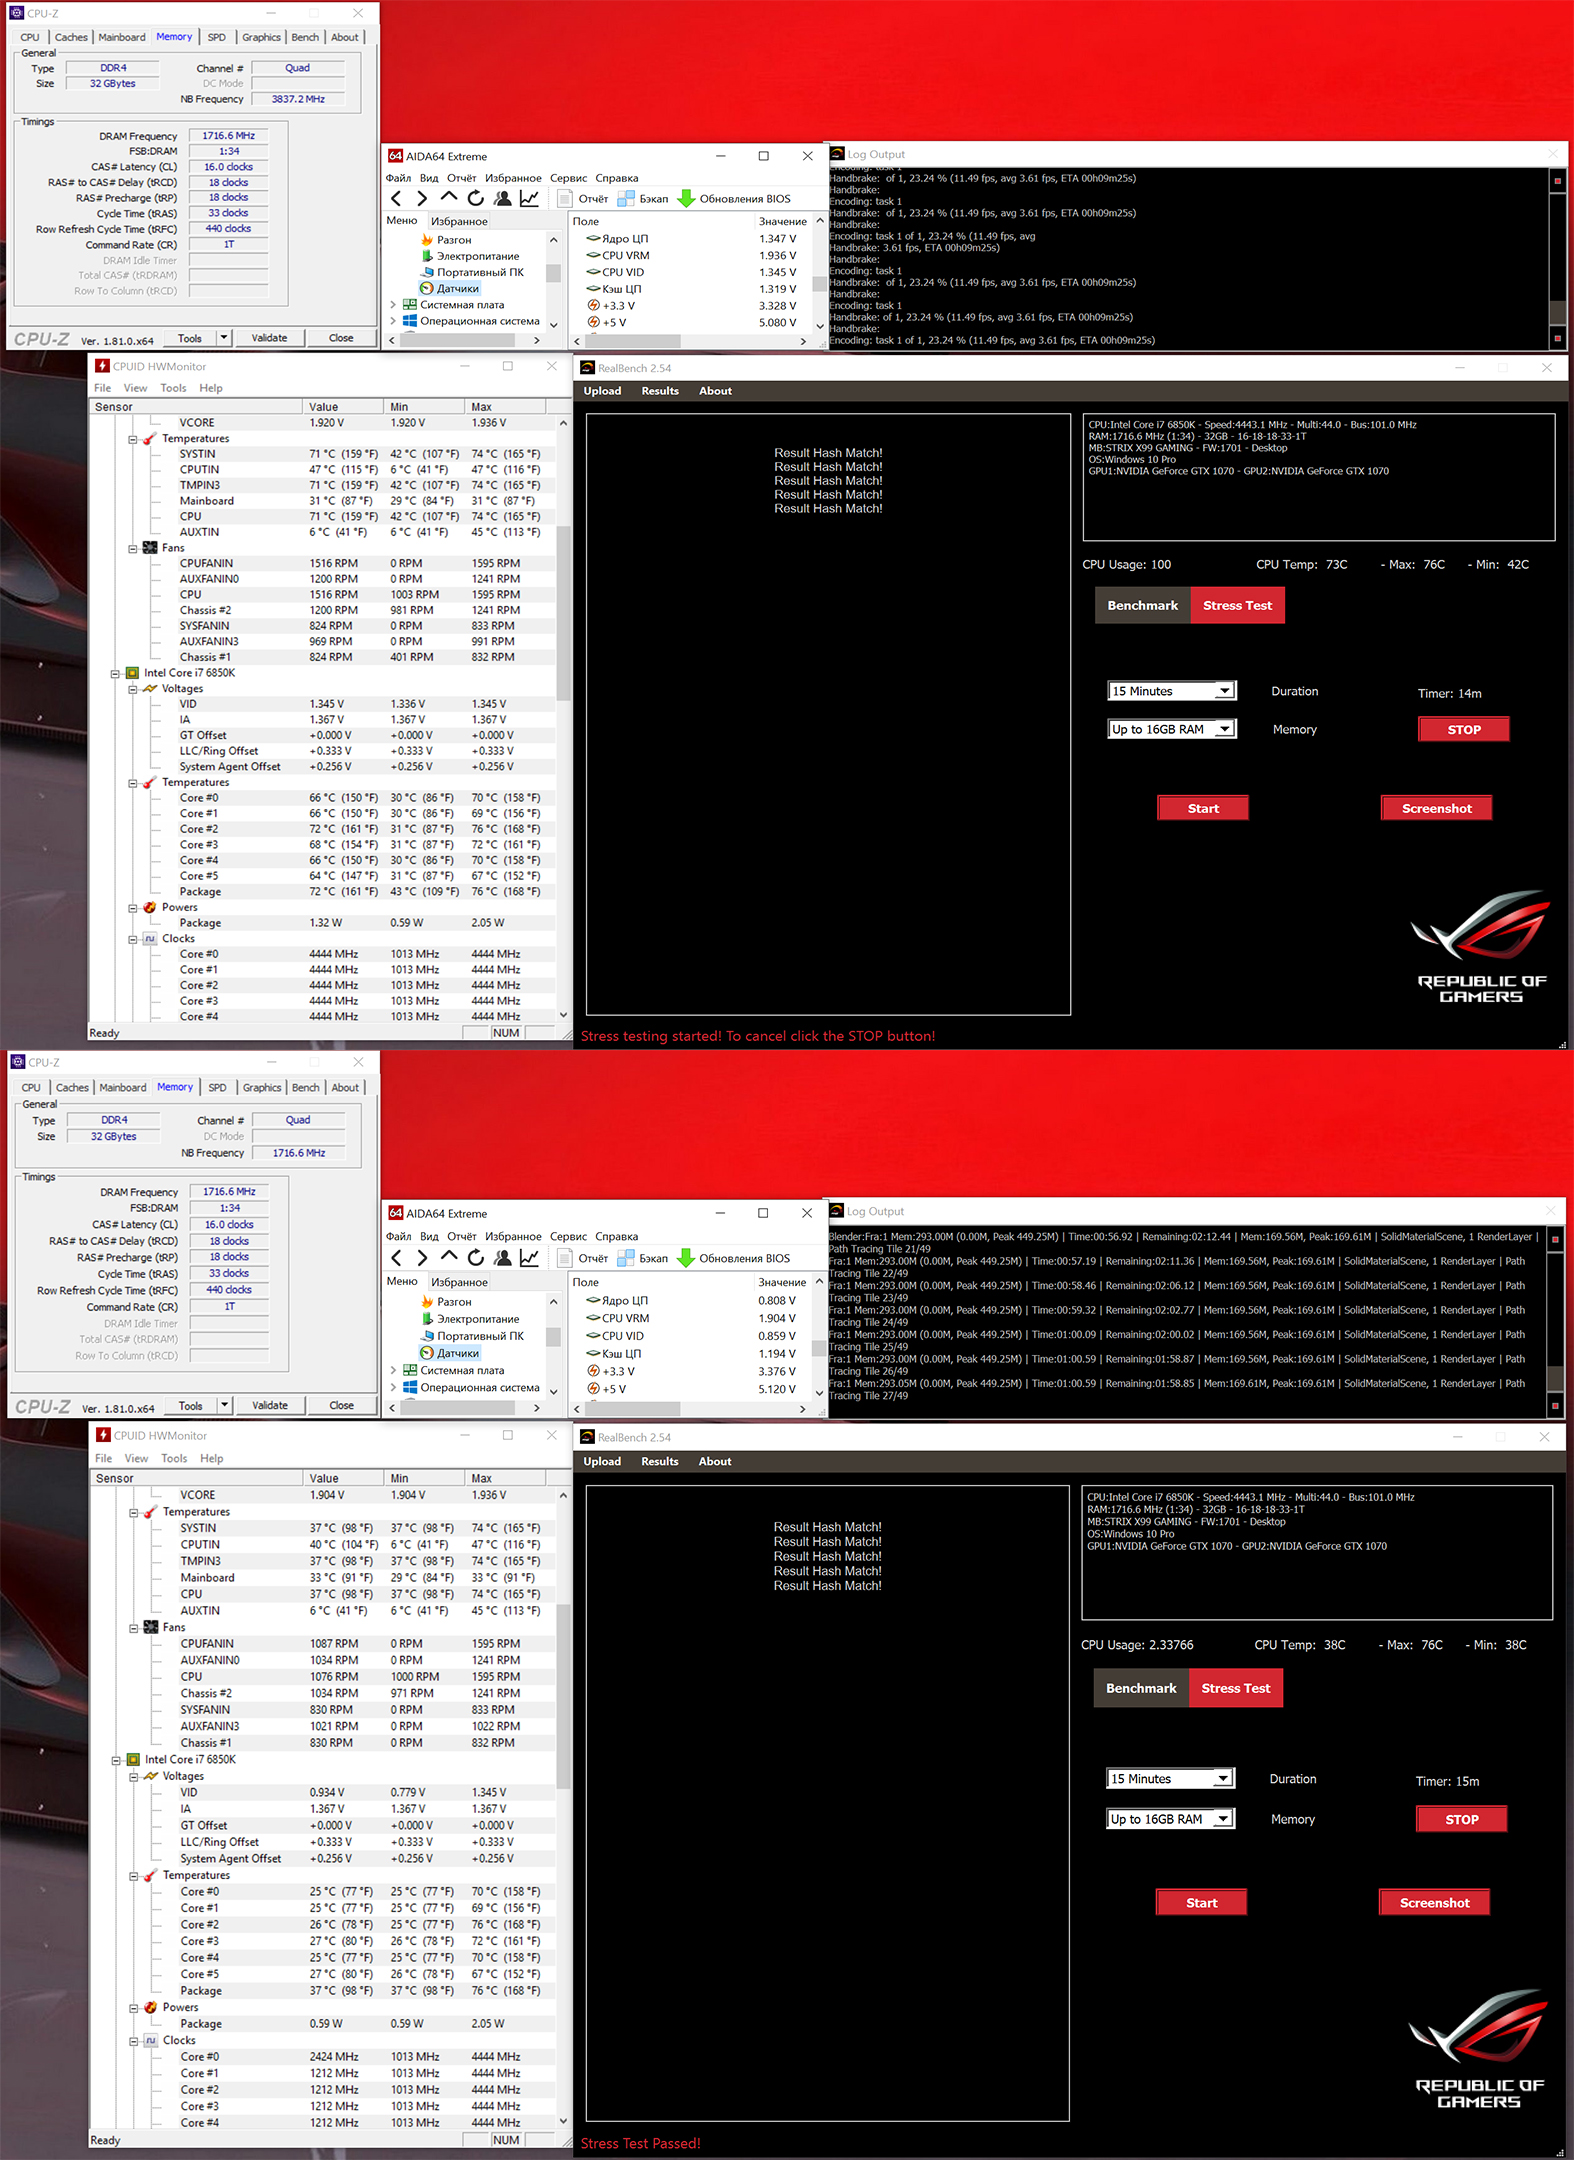This screenshot has width=1574, height=2160.
Task: Open the graph icon in the lower AIDA64 toolbar
Action: click(529, 1257)
